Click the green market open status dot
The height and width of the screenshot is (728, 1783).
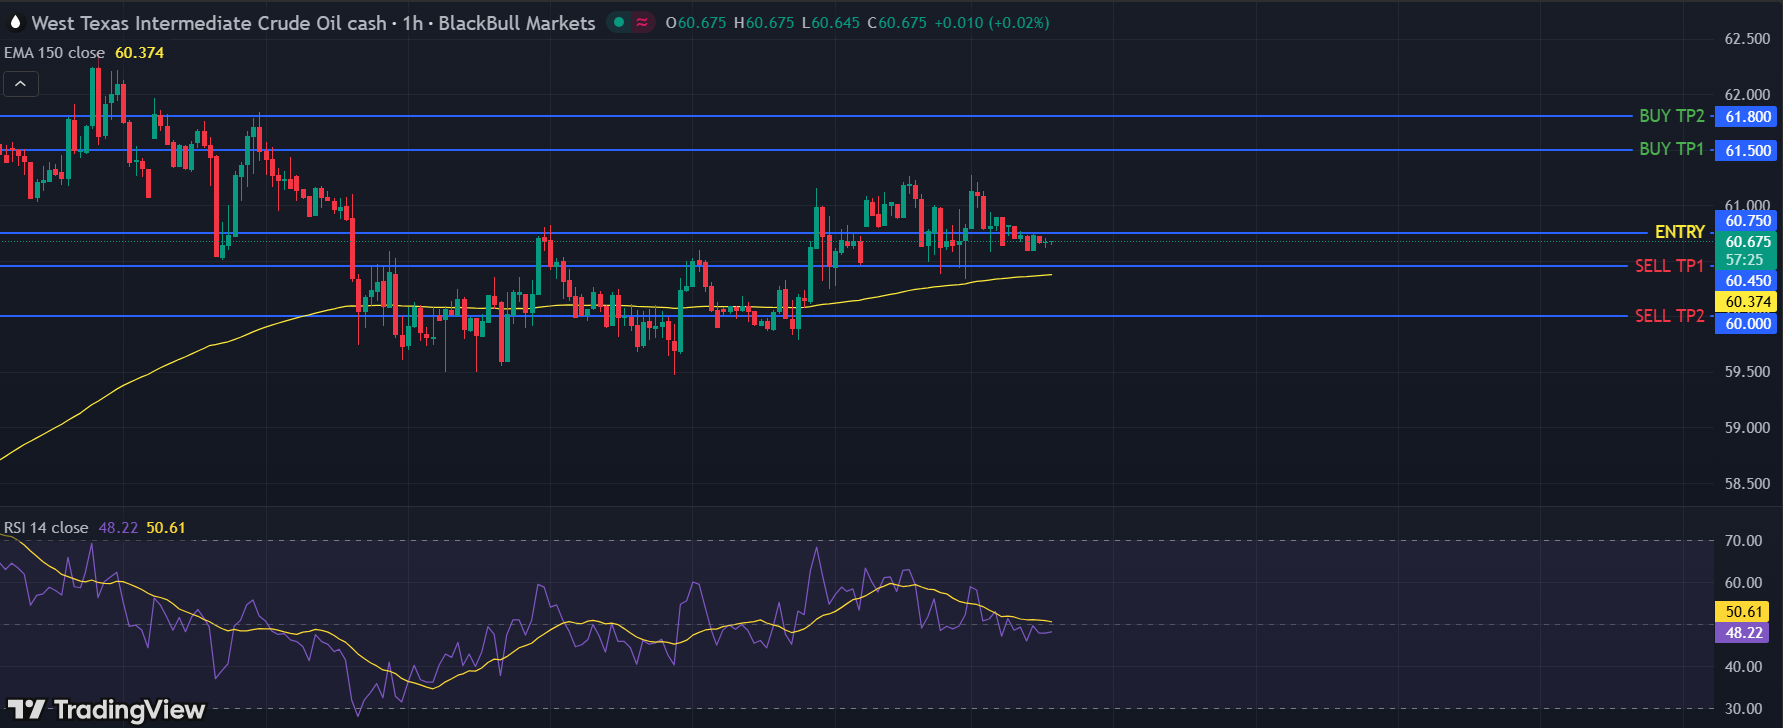(620, 22)
